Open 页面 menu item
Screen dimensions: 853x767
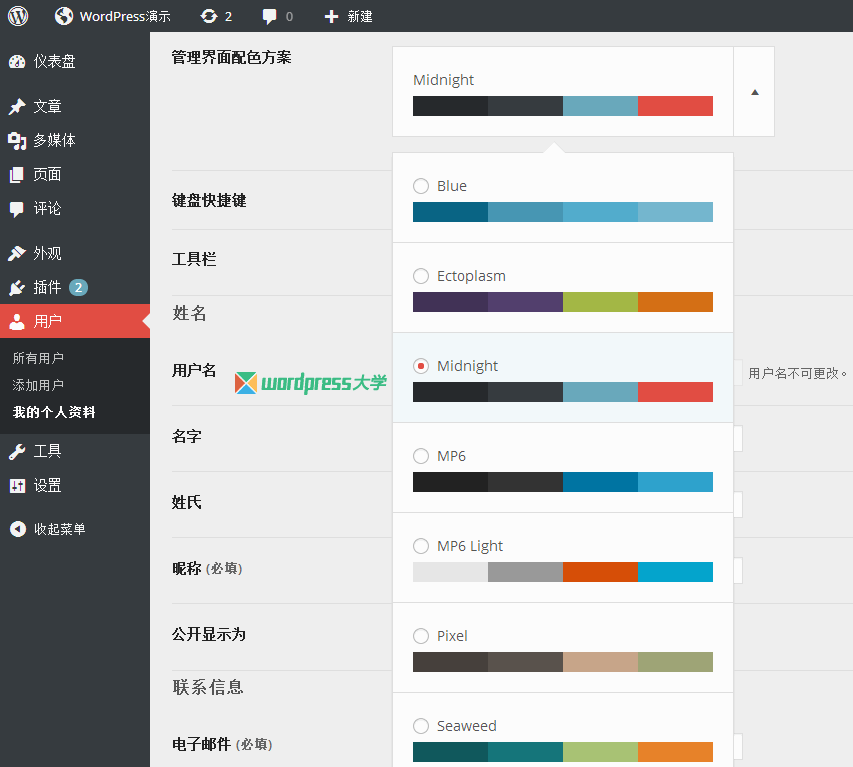[47, 175]
